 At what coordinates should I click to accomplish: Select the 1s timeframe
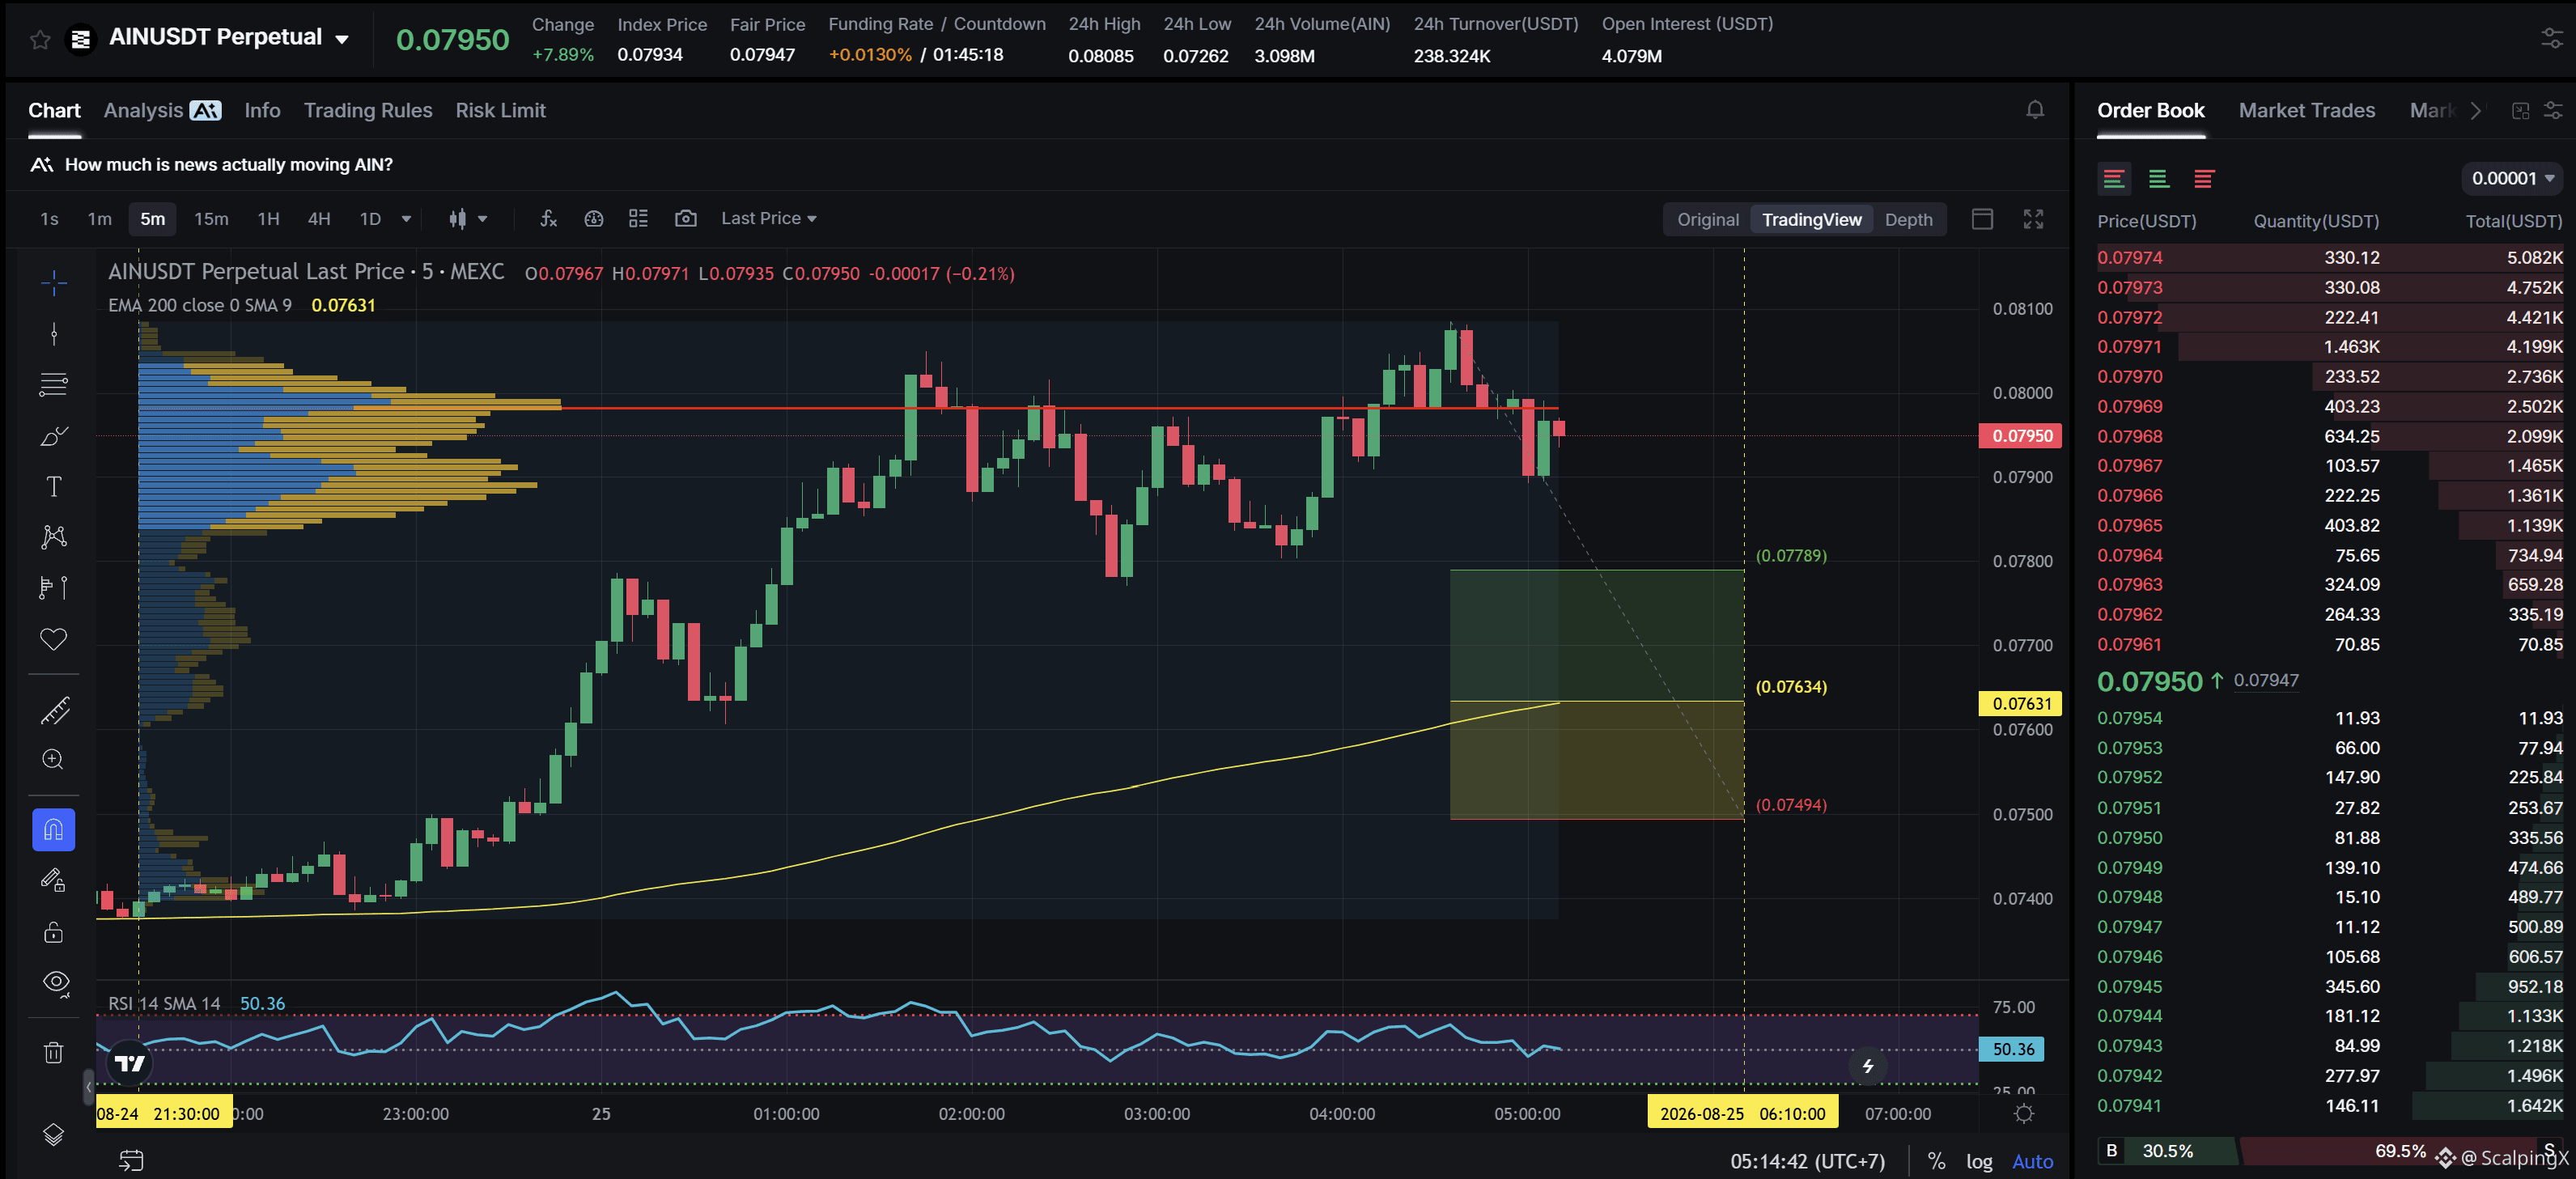(49, 219)
